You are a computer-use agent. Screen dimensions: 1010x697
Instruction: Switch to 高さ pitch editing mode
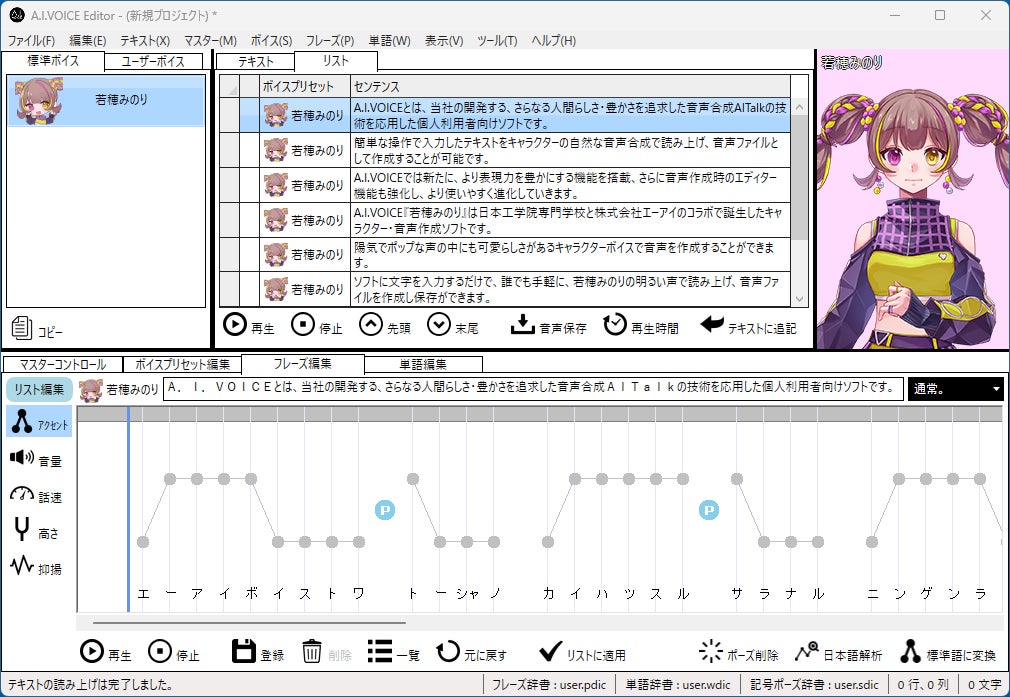[x=37, y=531]
